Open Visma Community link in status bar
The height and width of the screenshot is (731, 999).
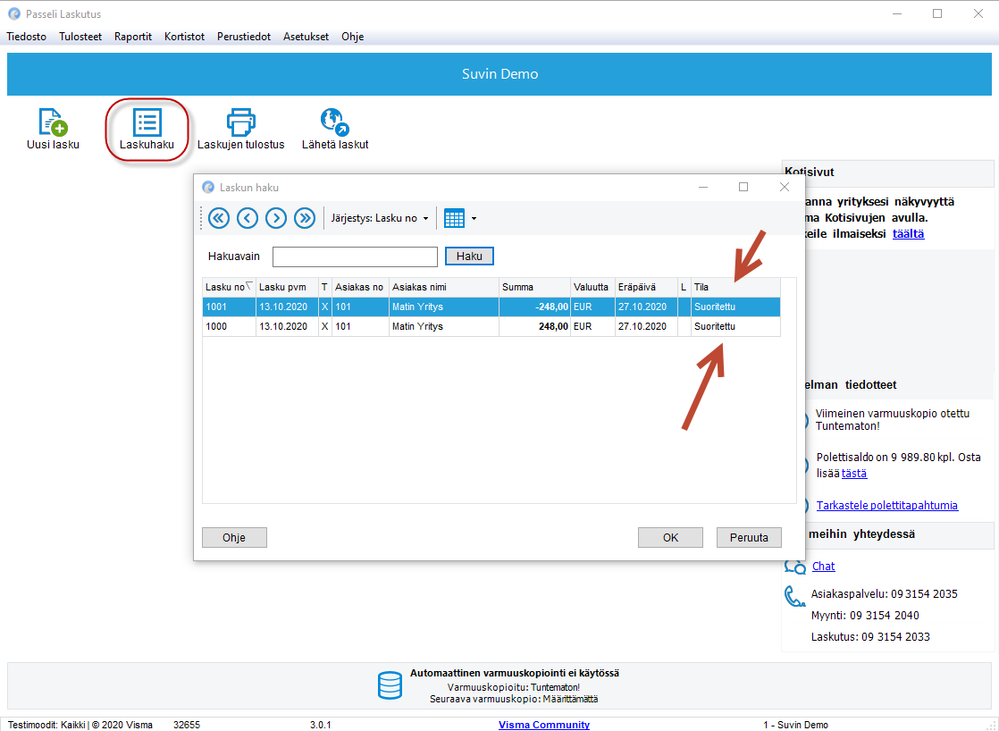pos(543,725)
